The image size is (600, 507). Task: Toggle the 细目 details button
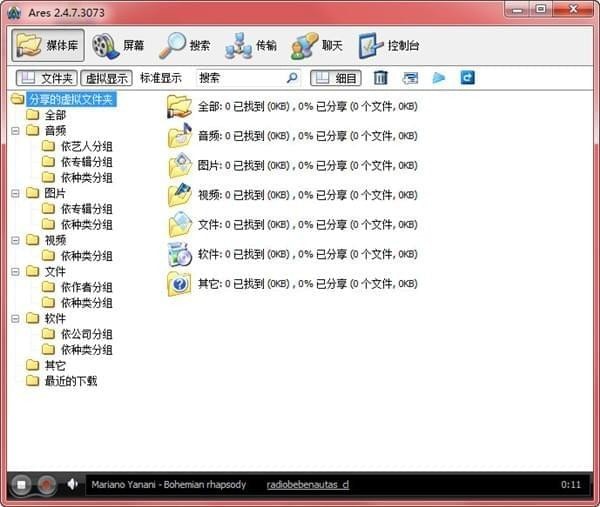click(x=336, y=78)
